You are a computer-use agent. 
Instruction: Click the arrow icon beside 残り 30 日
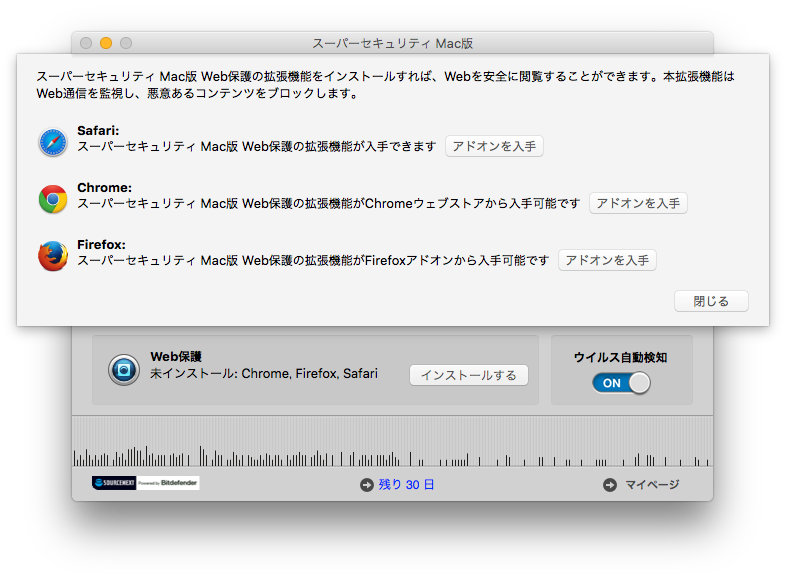[x=367, y=485]
